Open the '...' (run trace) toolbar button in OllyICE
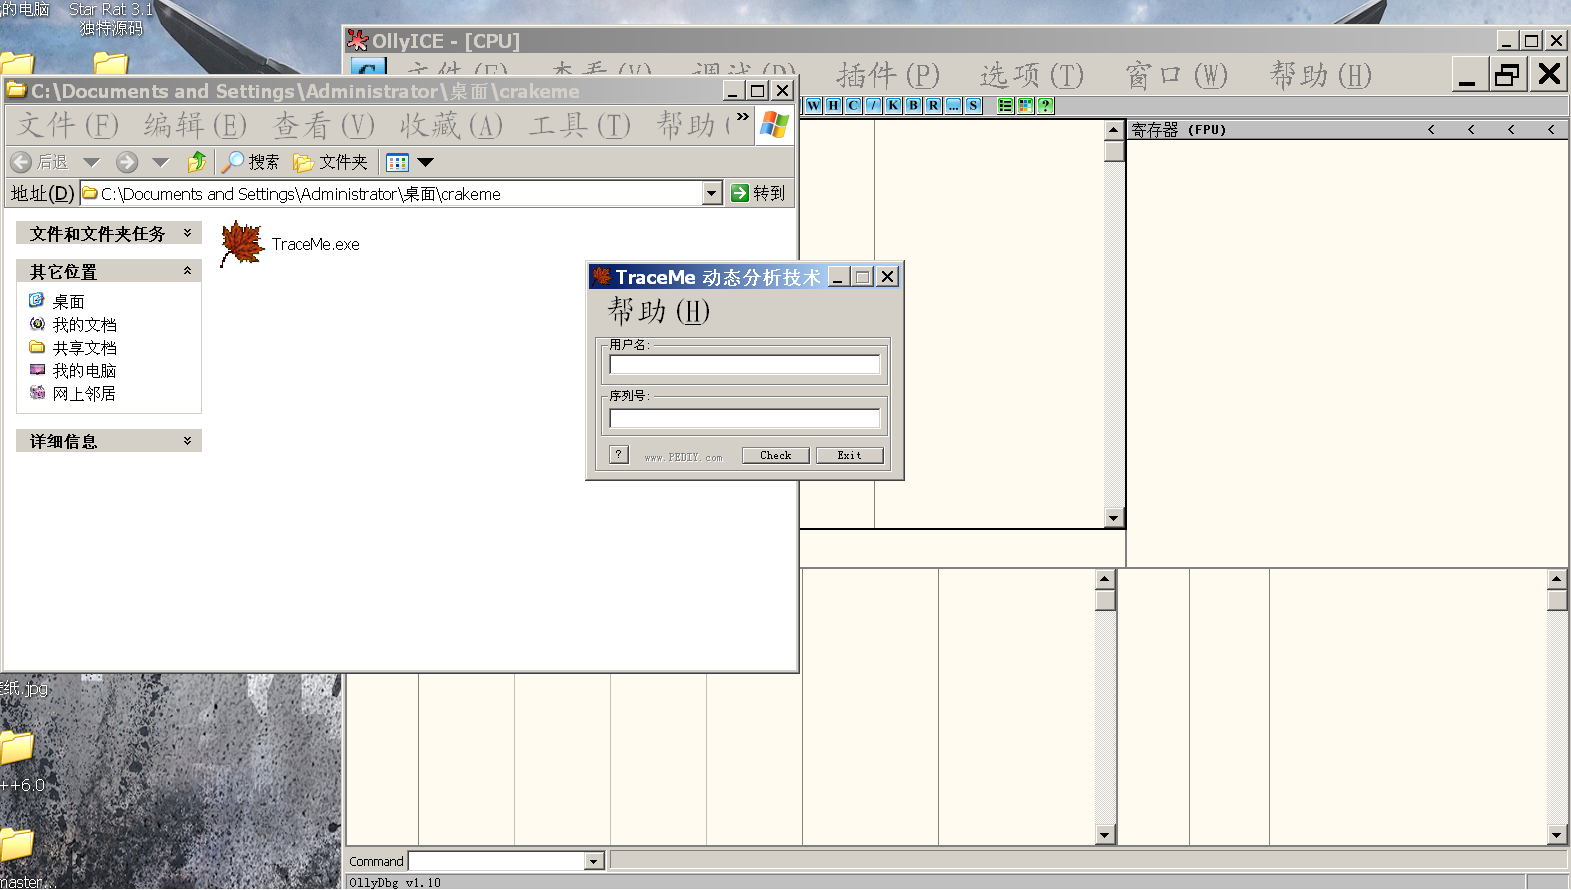Image resolution: width=1571 pixels, height=890 pixels. (x=954, y=105)
